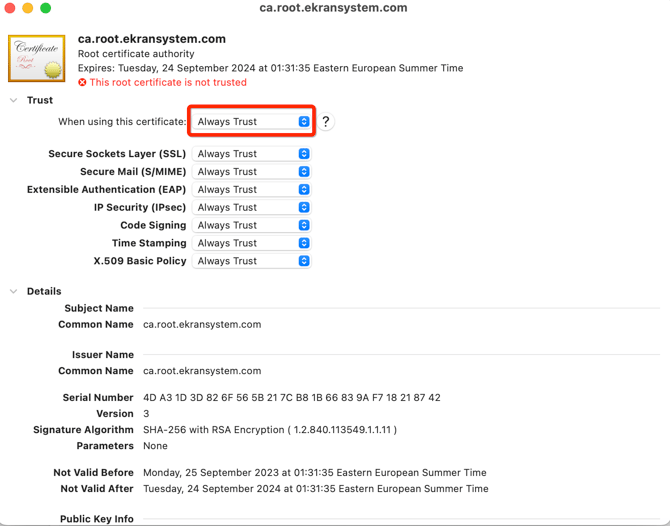Minimize the window using yellow button
Screen dimensions: 670x526
(x=28, y=8)
